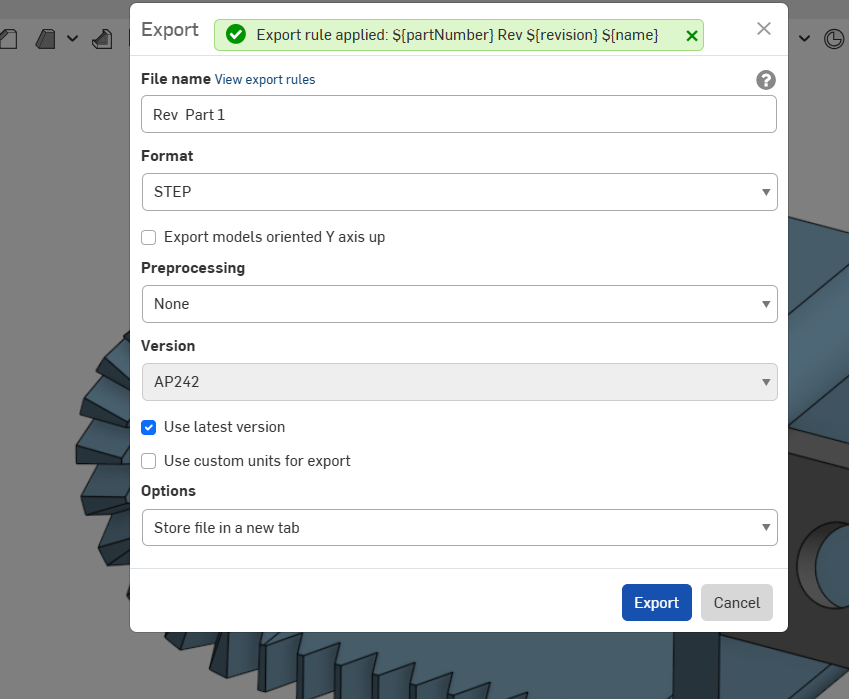Click the clock icon in the top-right toolbar

pos(833,39)
